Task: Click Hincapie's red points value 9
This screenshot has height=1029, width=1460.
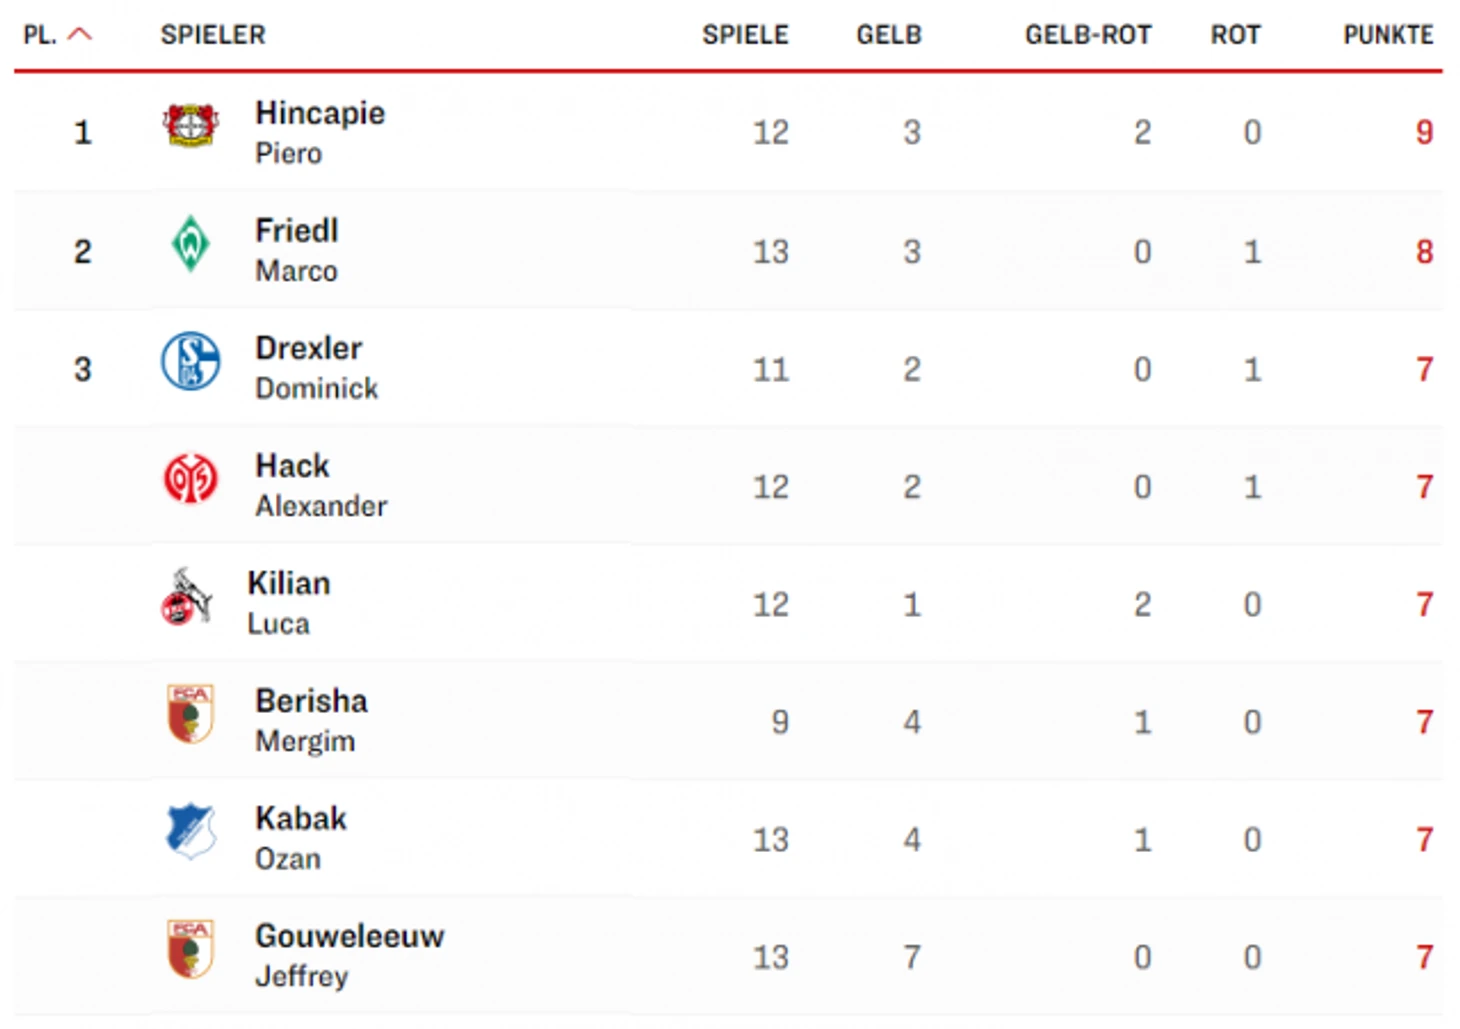Action: pyautogui.click(x=1424, y=132)
